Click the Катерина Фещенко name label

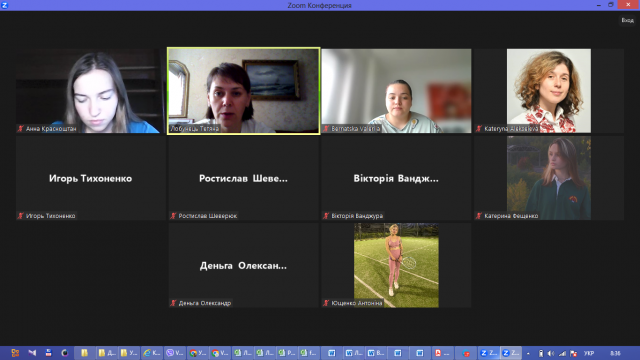[511, 216]
